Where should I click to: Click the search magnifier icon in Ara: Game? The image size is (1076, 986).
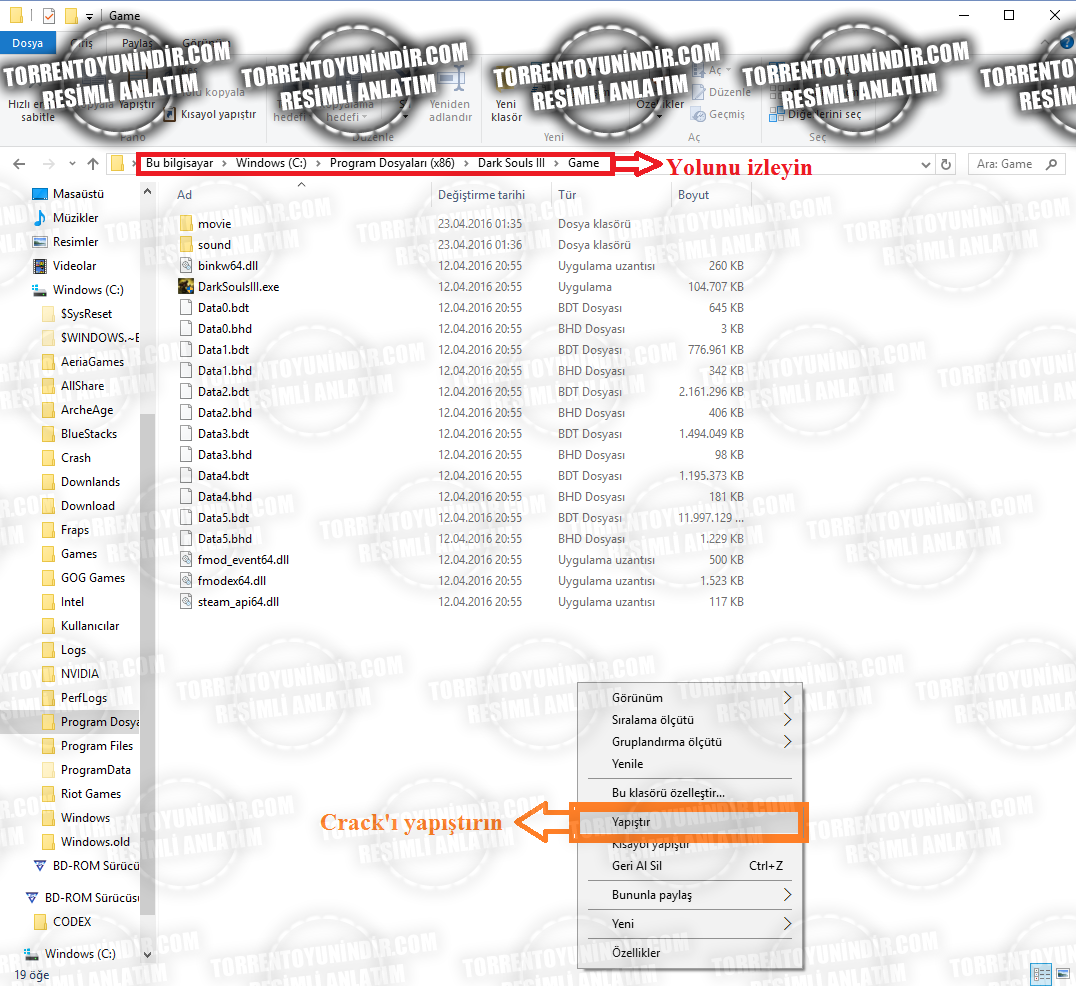click(1051, 164)
